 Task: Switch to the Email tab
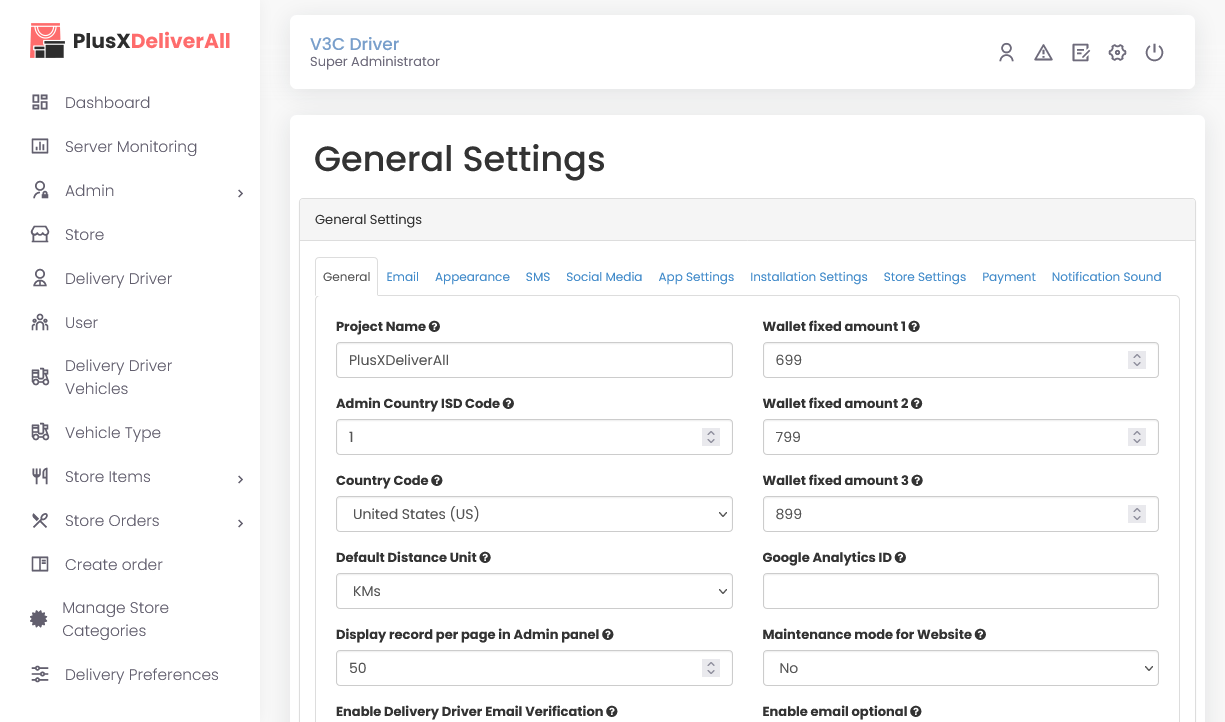click(403, 277)
